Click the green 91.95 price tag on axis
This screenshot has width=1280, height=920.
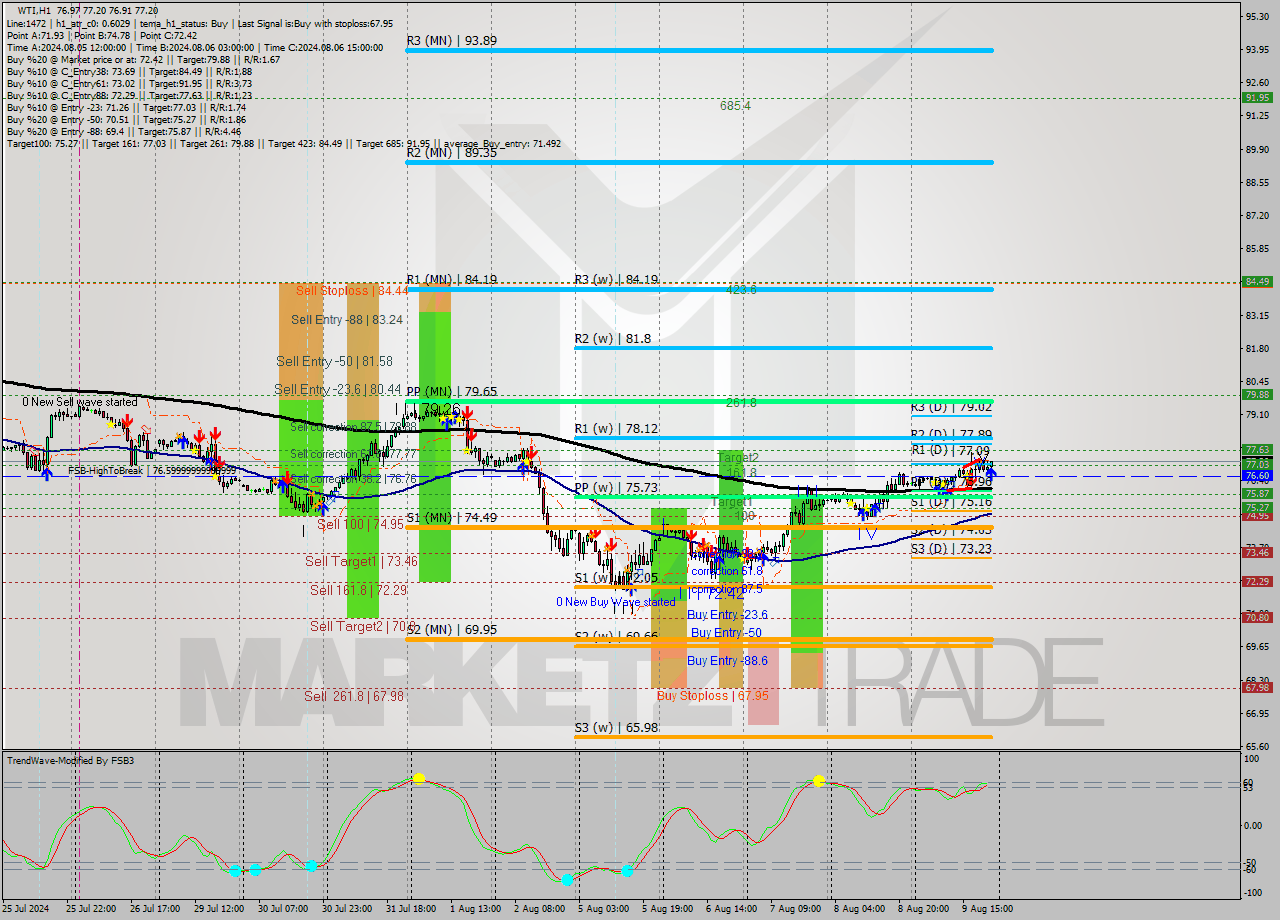tap(1256, 98)
